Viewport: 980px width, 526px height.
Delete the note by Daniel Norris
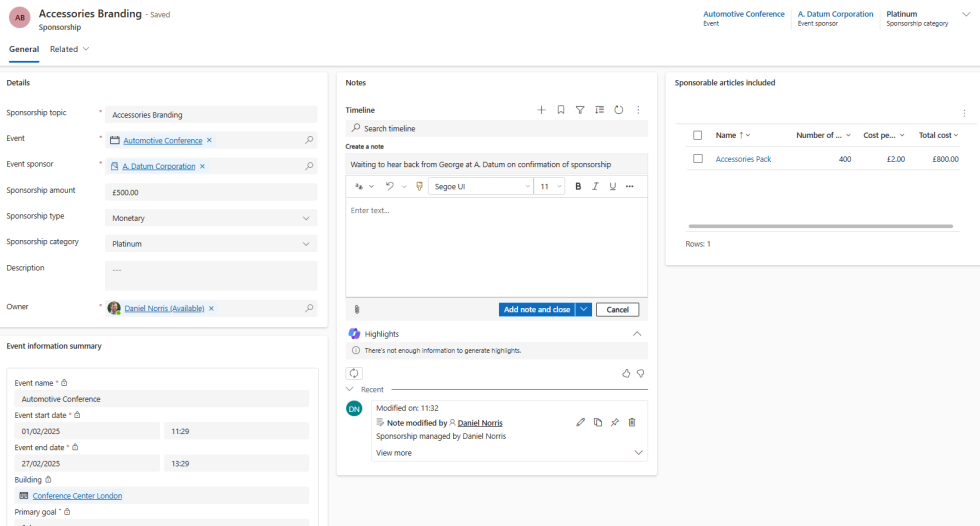coord(632,423)
